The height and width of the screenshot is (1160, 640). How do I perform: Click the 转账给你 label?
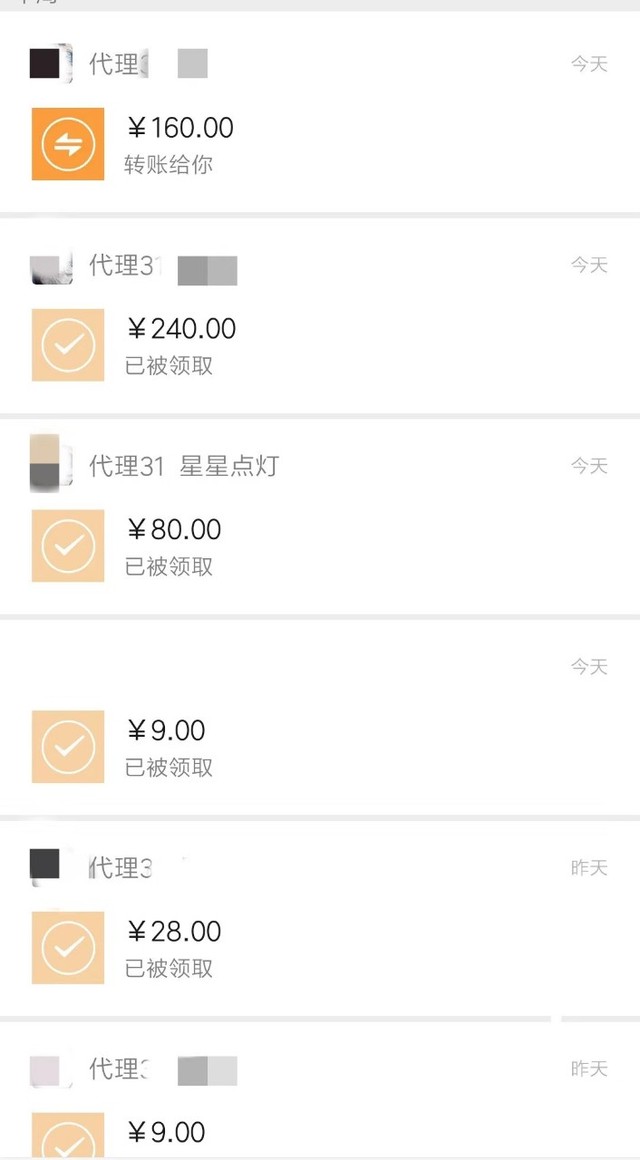tap(168, 165)
